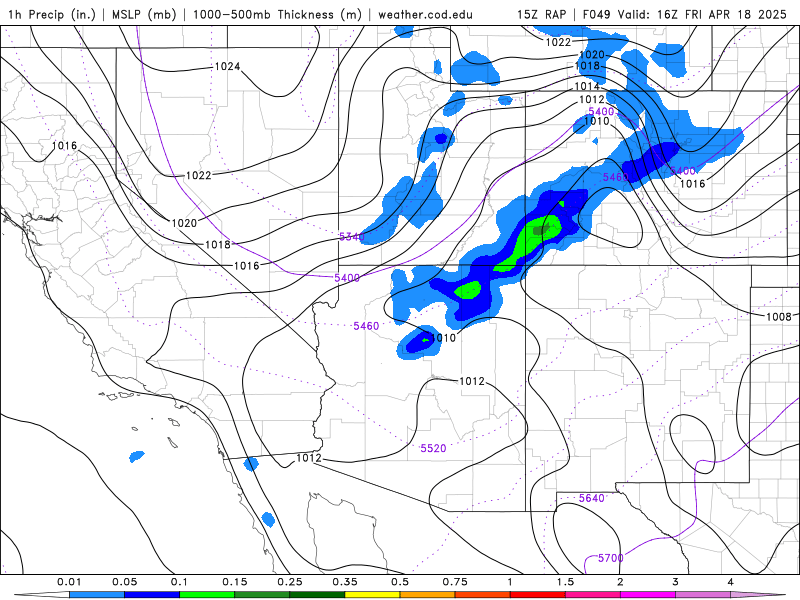This screenshot has height=600, width=800.
Task: Click the orange 0.5–0.75 legend swatch
Action: 428,595
